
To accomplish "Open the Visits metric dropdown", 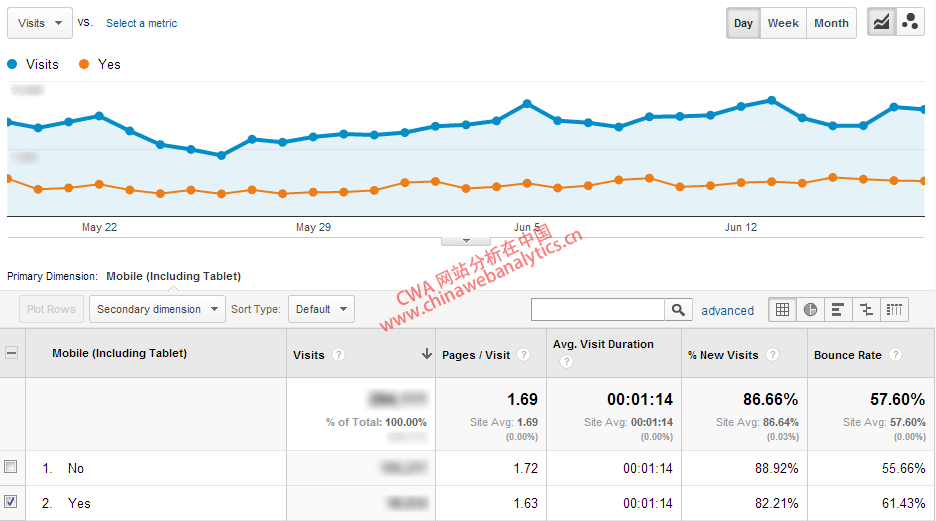I will 40,23.
